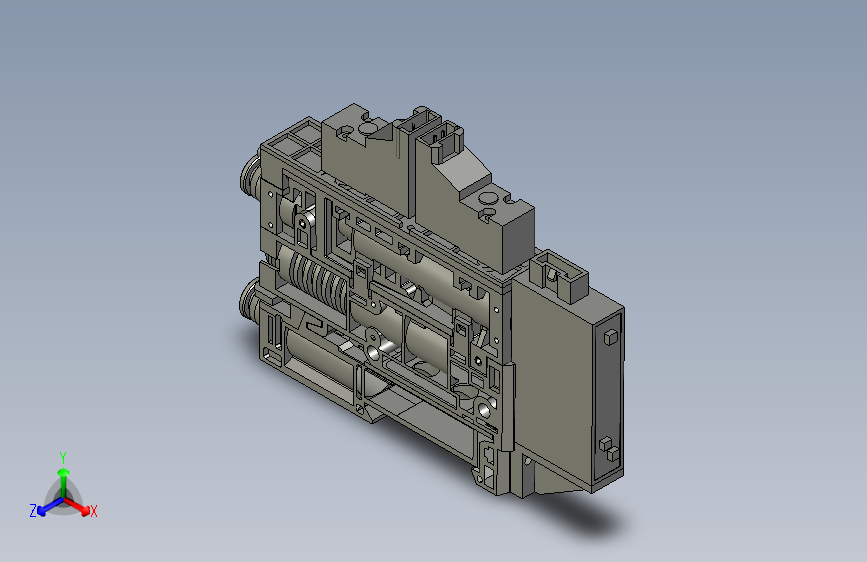Click the green Y axis arrow on the triad

(x=64, y=482)
